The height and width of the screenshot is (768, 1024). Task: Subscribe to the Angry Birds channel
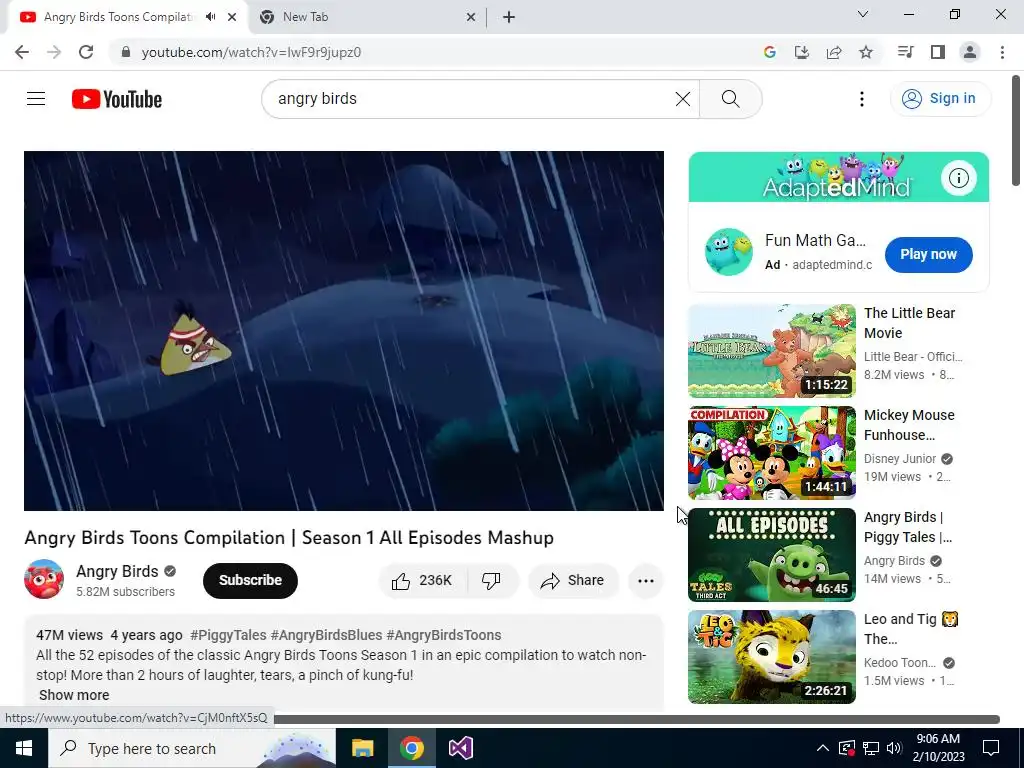tap(250, 581)
